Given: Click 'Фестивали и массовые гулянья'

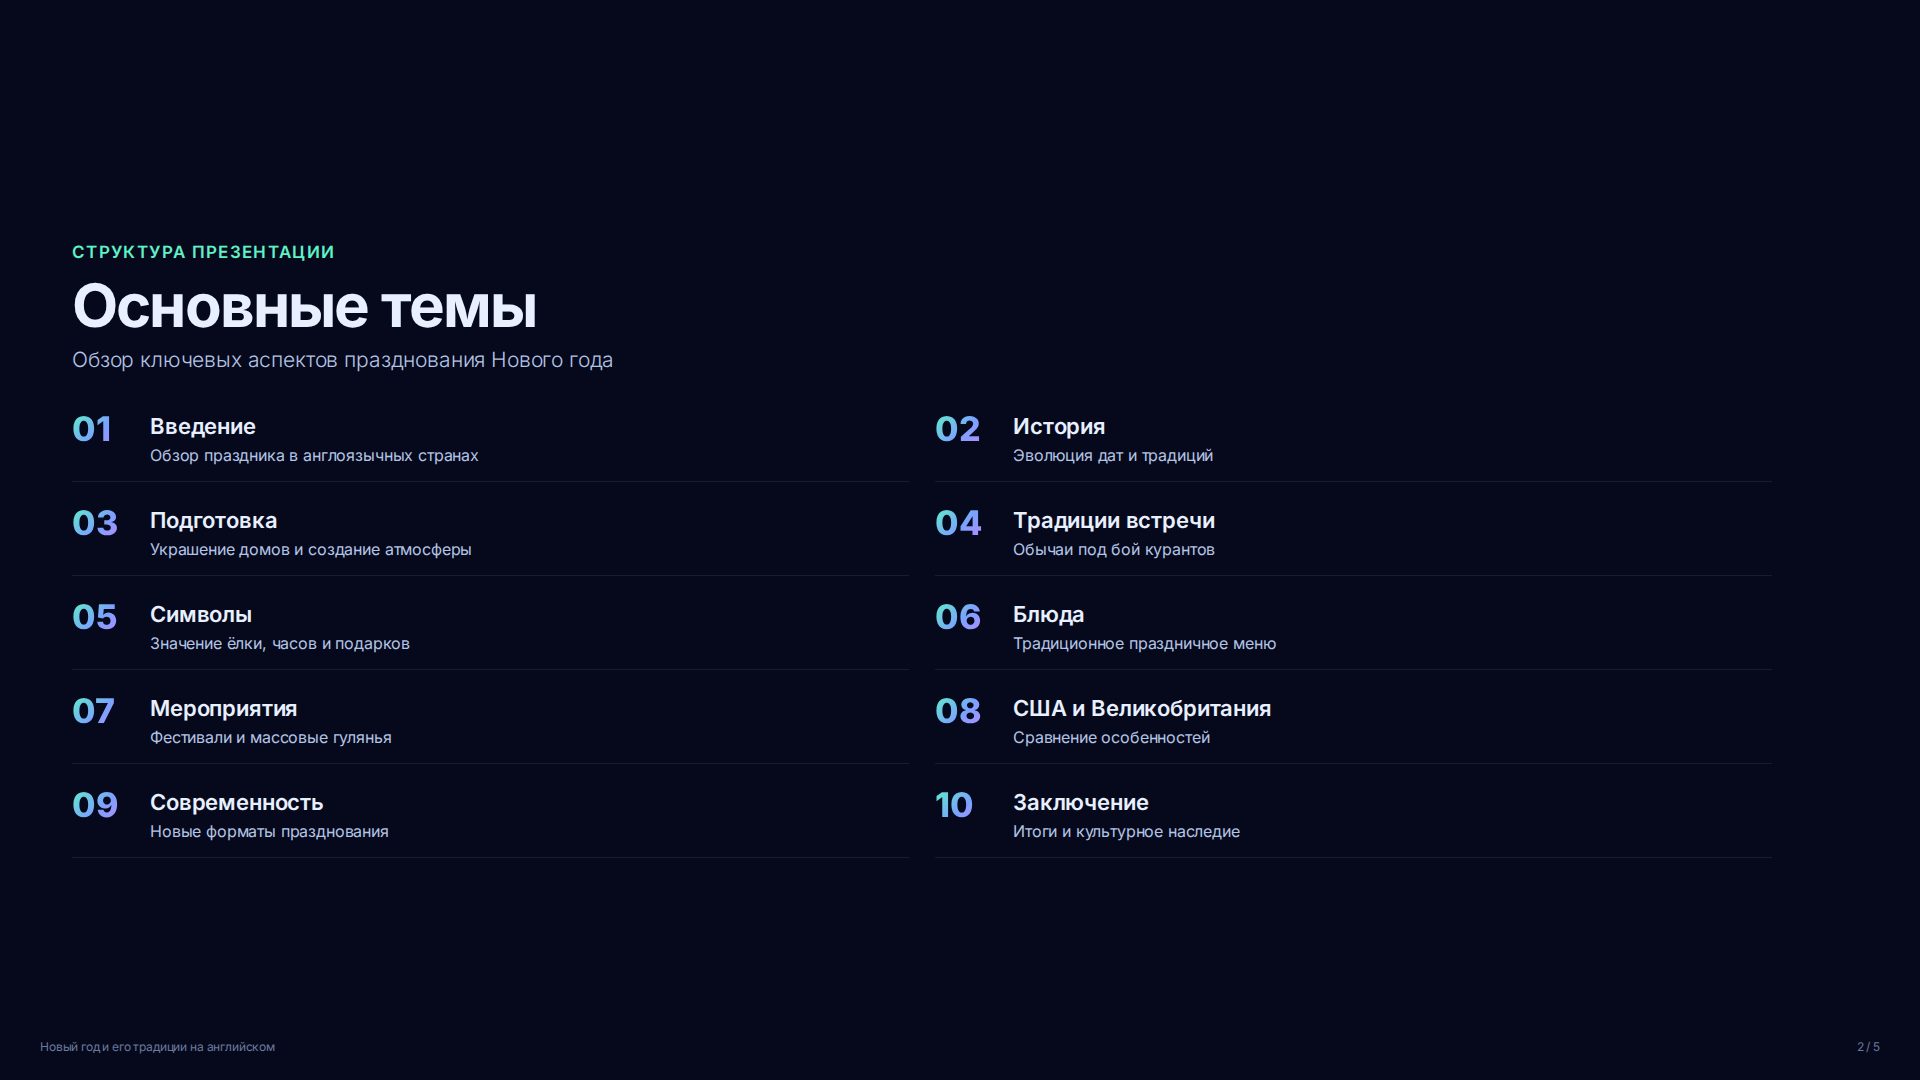Looking at the screenshot, I should [x=271, y=737].
